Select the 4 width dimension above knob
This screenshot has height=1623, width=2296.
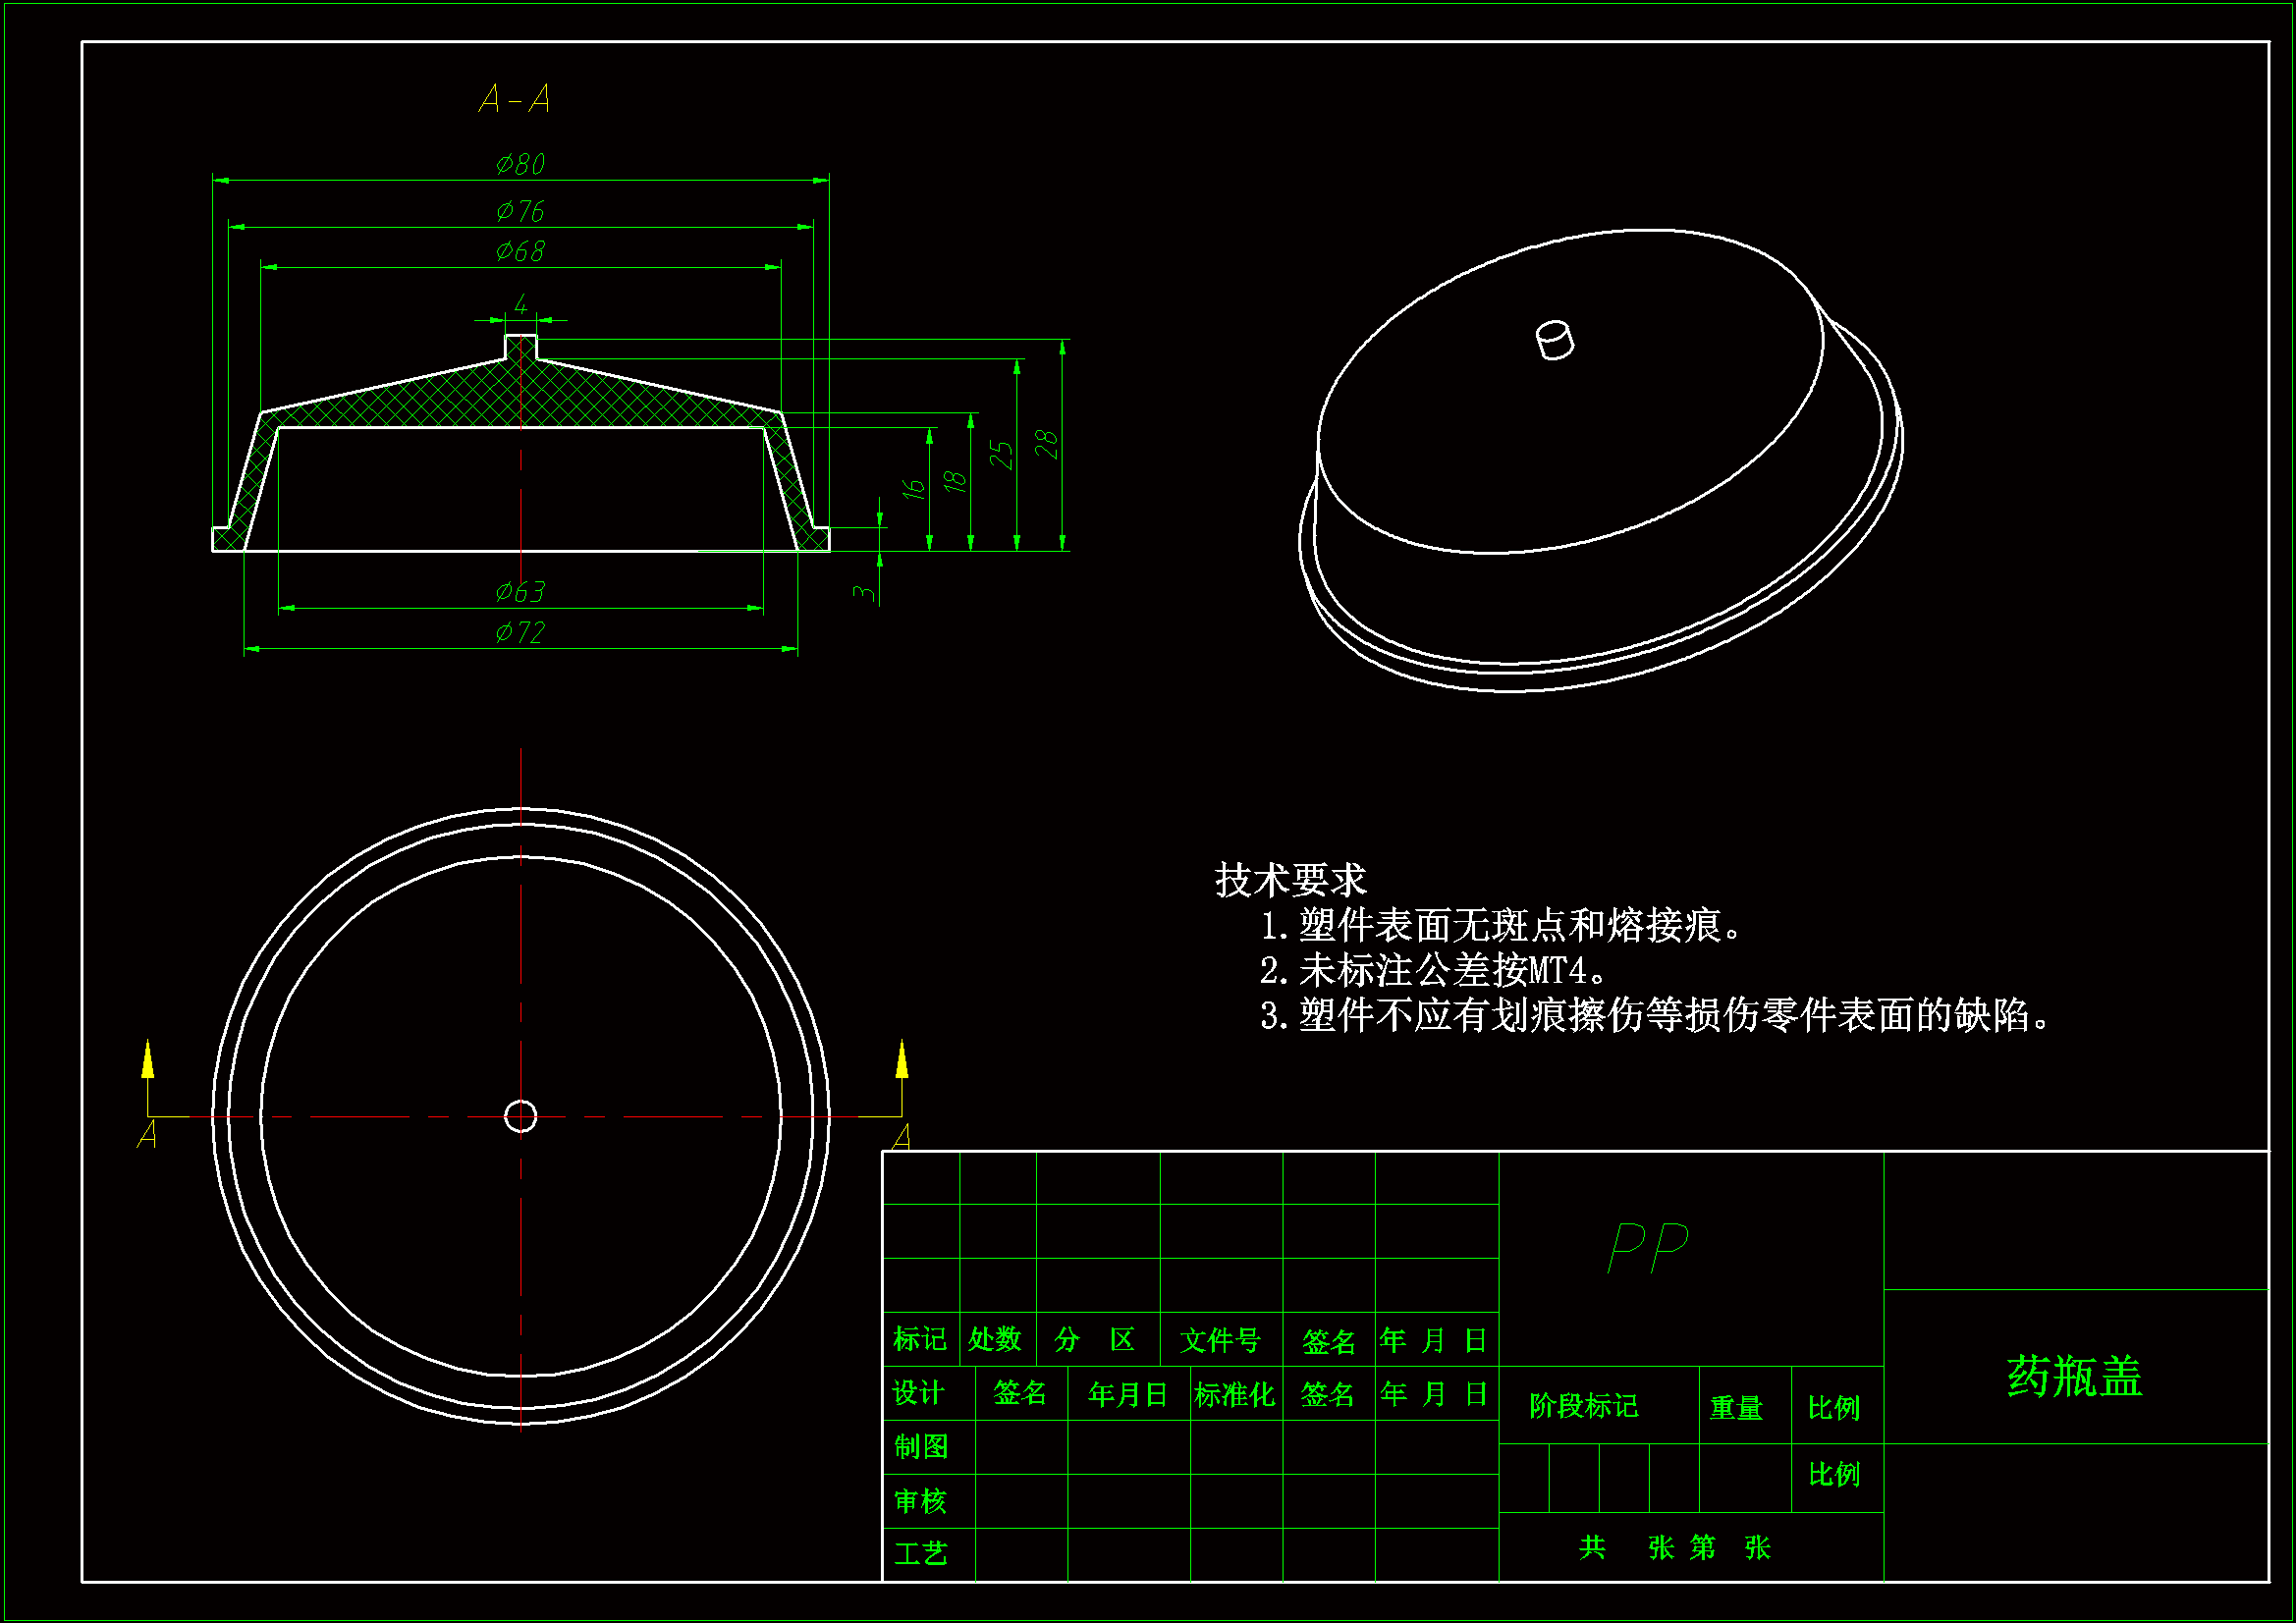520,303
